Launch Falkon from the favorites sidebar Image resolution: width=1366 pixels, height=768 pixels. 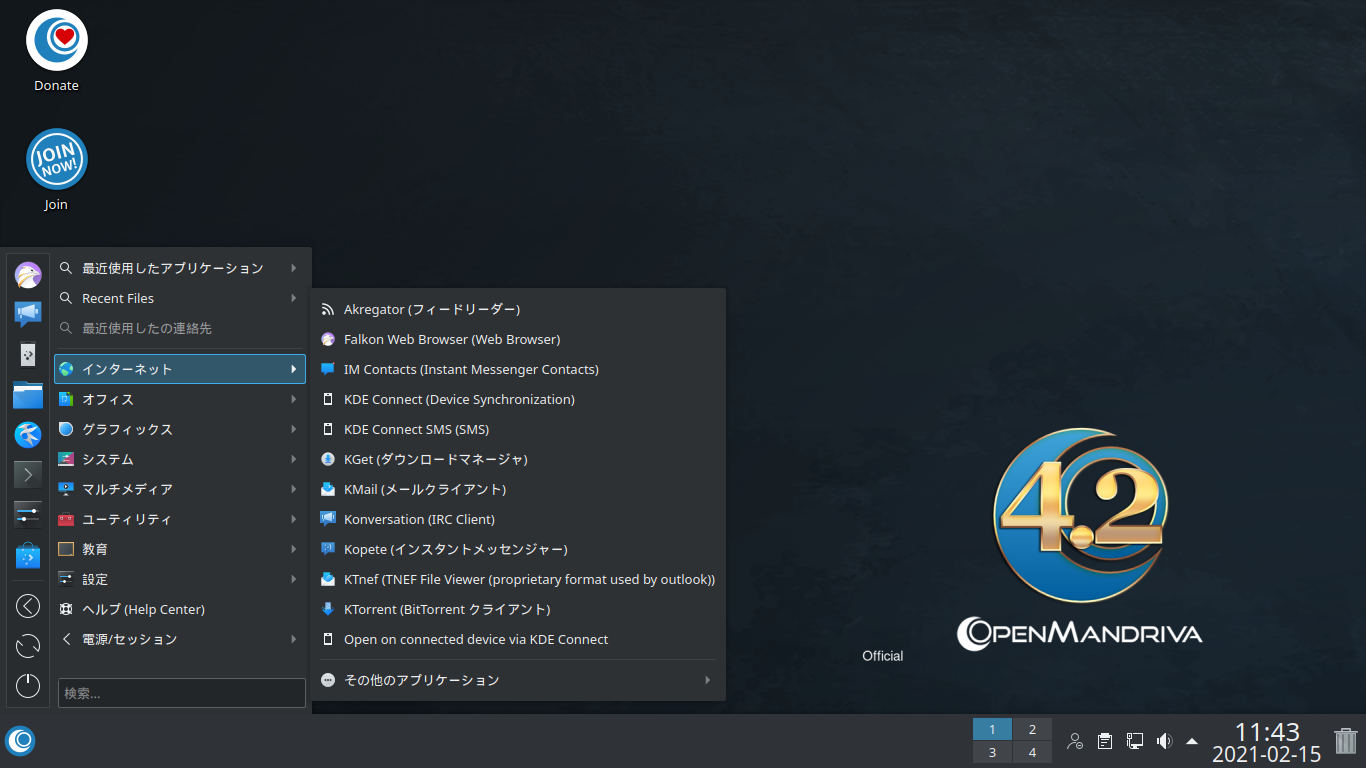28,275
